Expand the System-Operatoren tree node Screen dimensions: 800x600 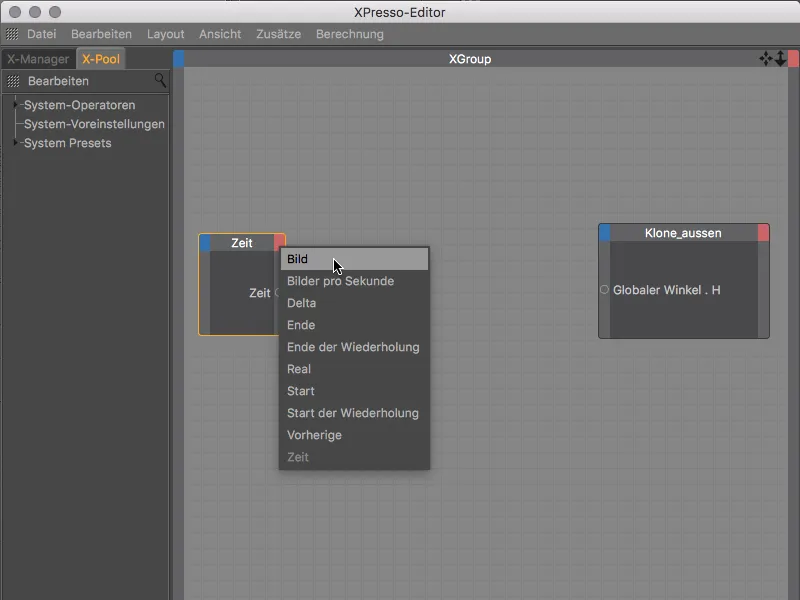[x=16, y=105]
